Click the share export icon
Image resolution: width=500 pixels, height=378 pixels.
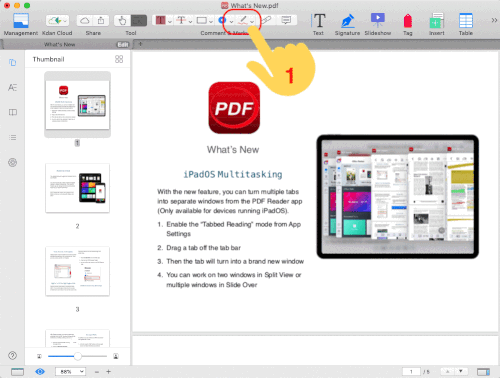[x=101, y=21]
